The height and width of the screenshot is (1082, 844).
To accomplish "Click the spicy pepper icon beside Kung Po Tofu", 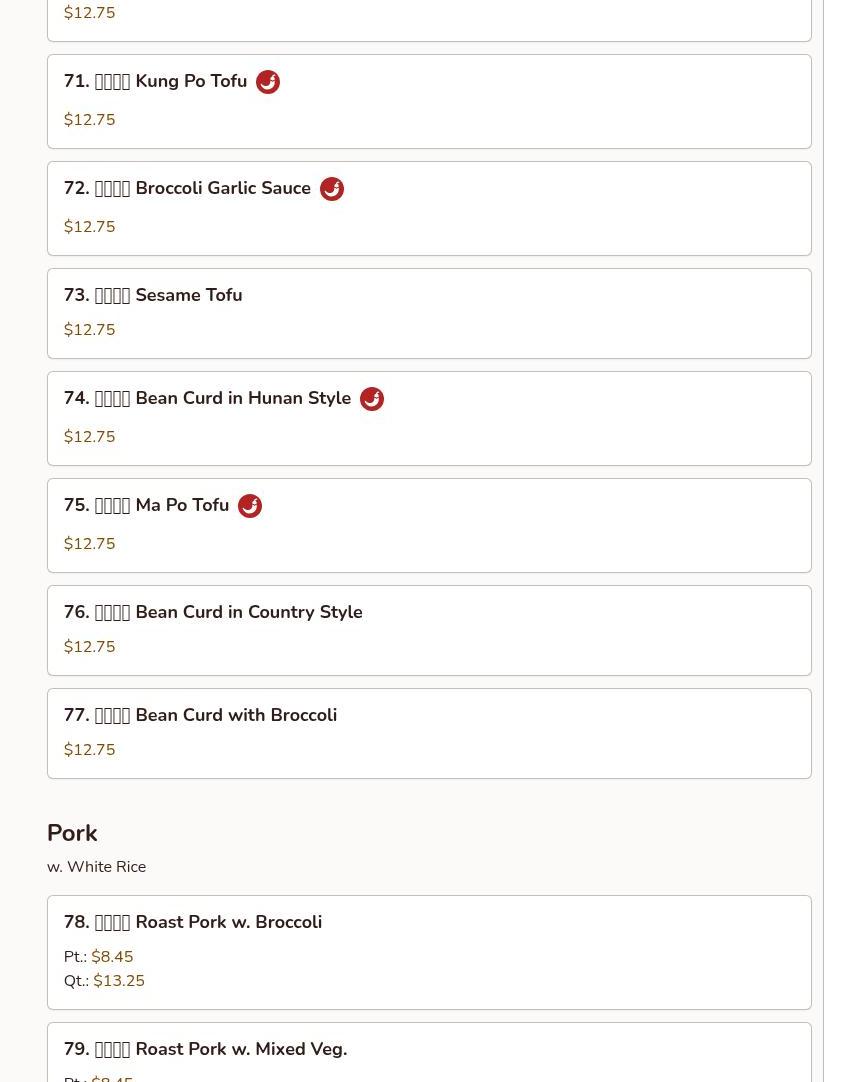I will coord(268,82).
